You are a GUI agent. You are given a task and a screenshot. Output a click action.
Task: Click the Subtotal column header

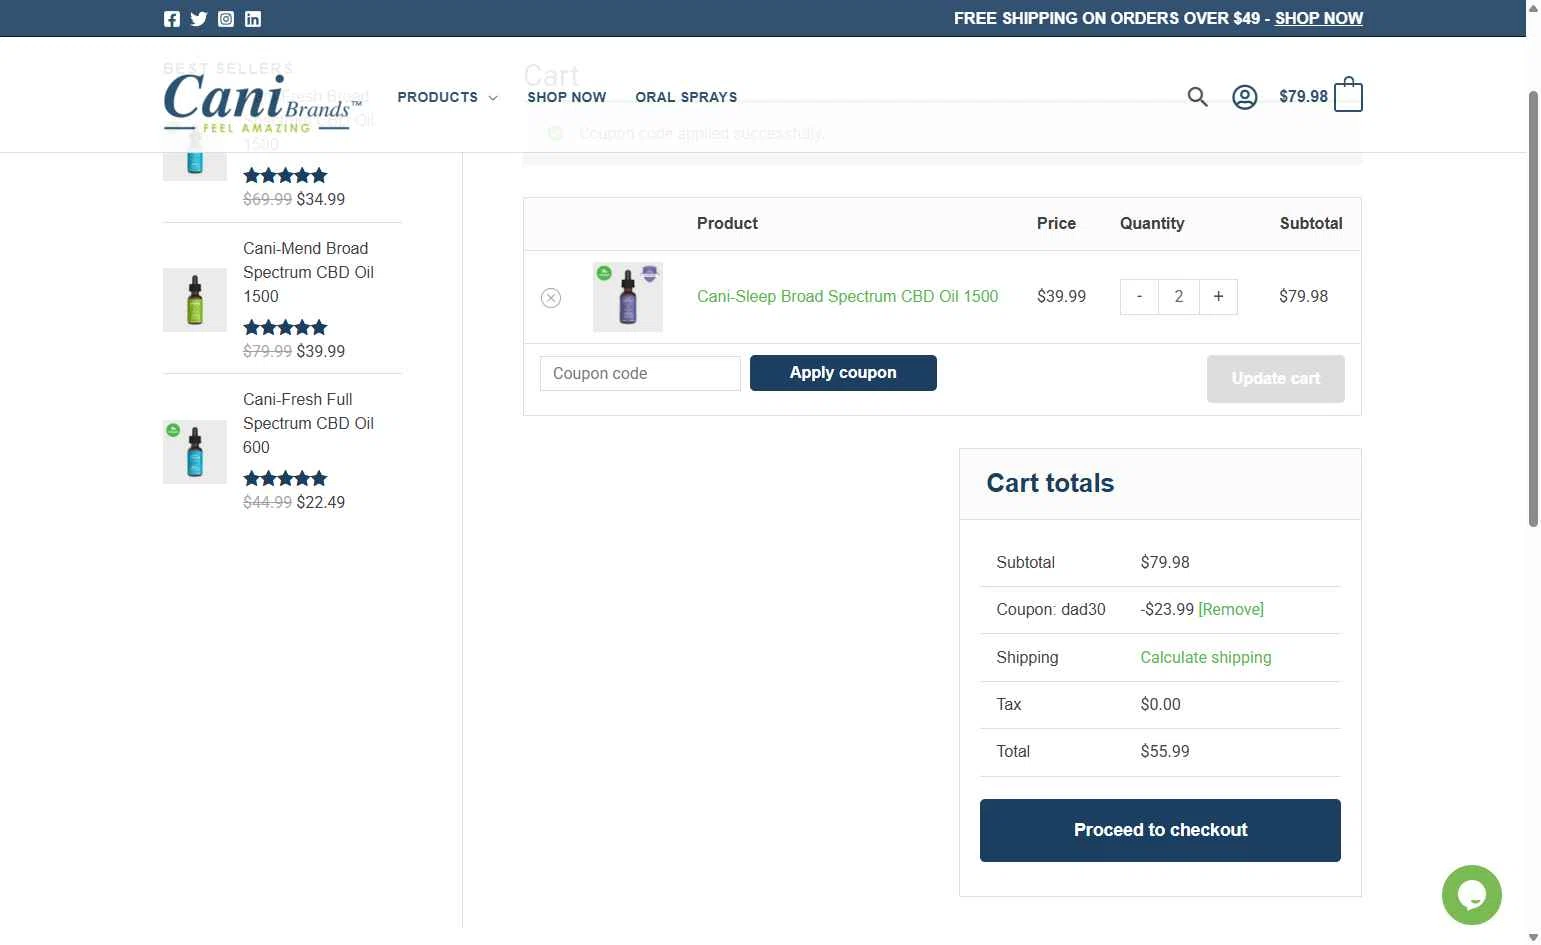1311,223
